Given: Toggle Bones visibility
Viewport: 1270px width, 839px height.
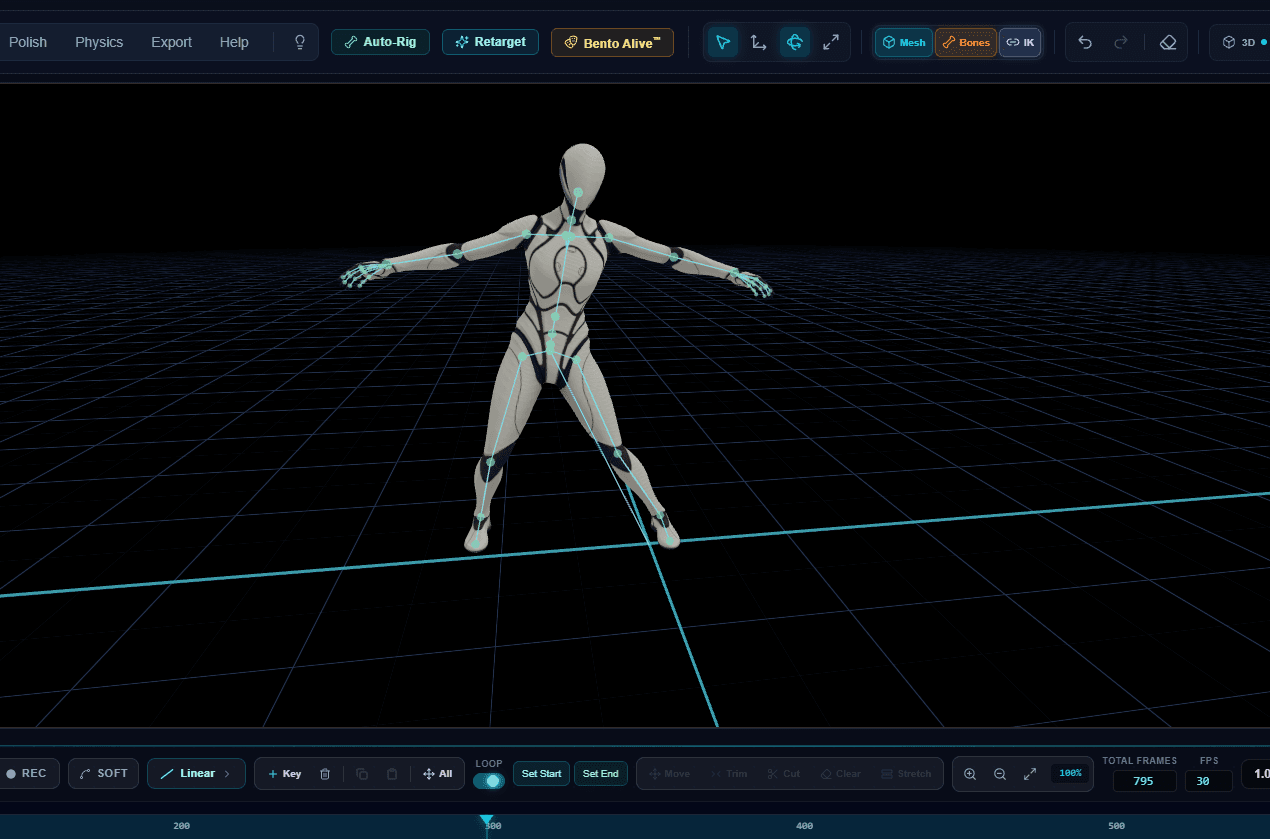Looking at the screenshot, I should click(966, 42).
